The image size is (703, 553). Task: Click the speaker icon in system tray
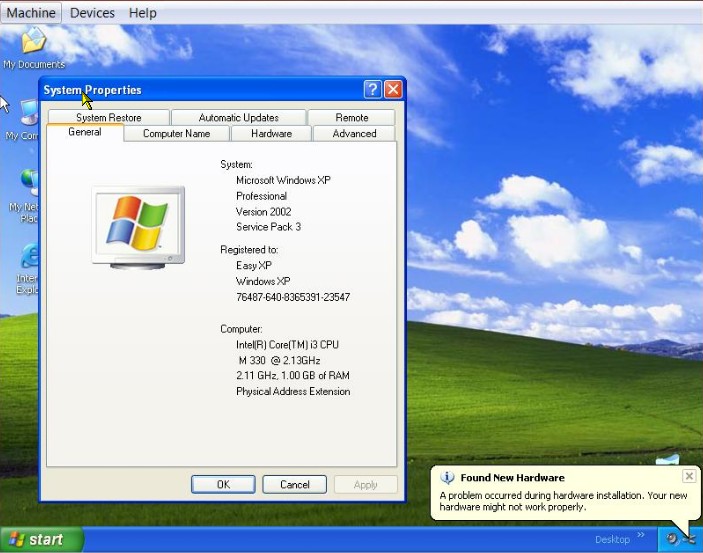672,539
